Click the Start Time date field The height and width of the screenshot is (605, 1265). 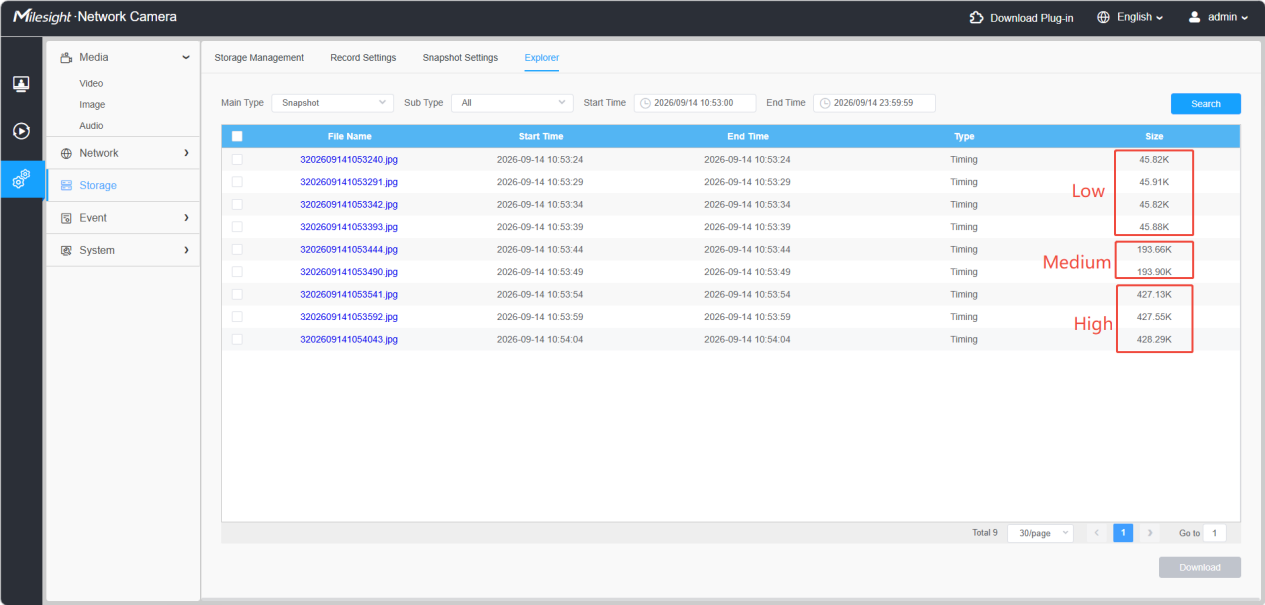[x=695, y=103]
